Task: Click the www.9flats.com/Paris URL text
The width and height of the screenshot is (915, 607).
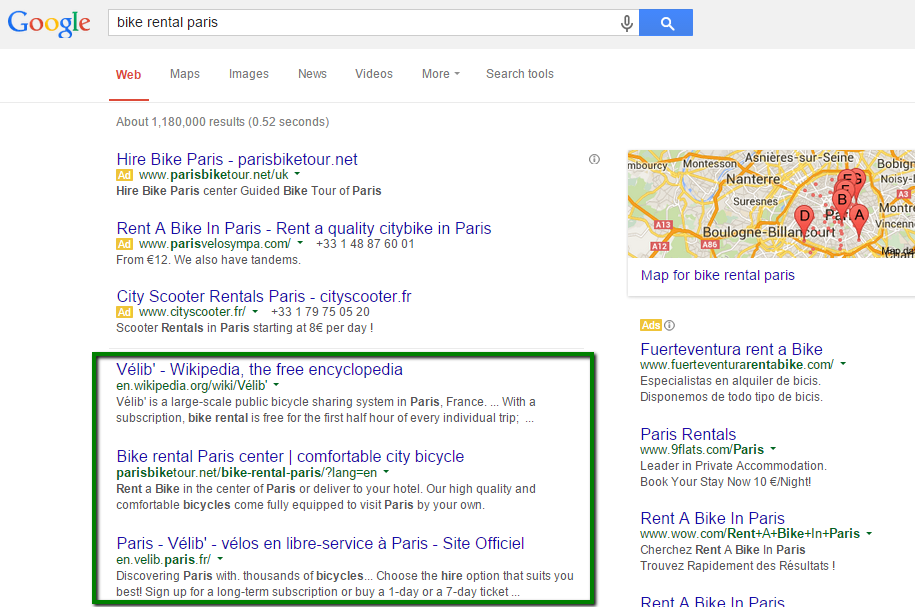Action: pyautogui.click(x=702, y=449)
